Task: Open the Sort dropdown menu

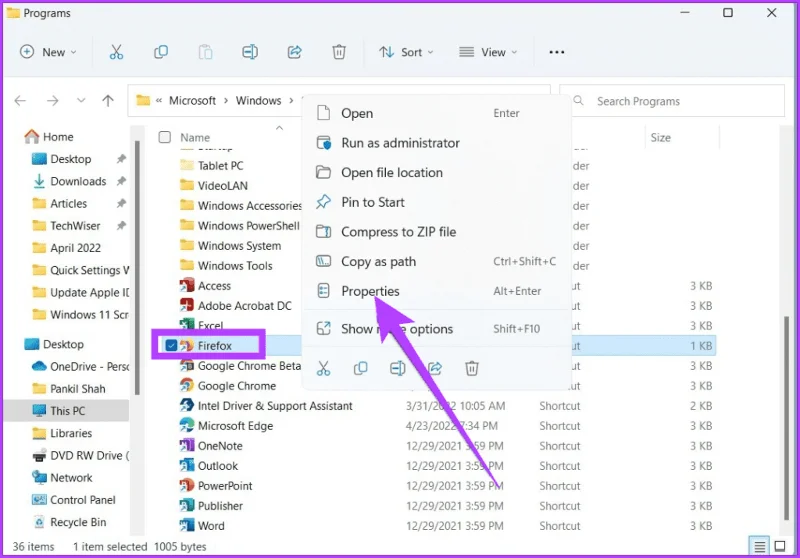Action: click(406, 52)
